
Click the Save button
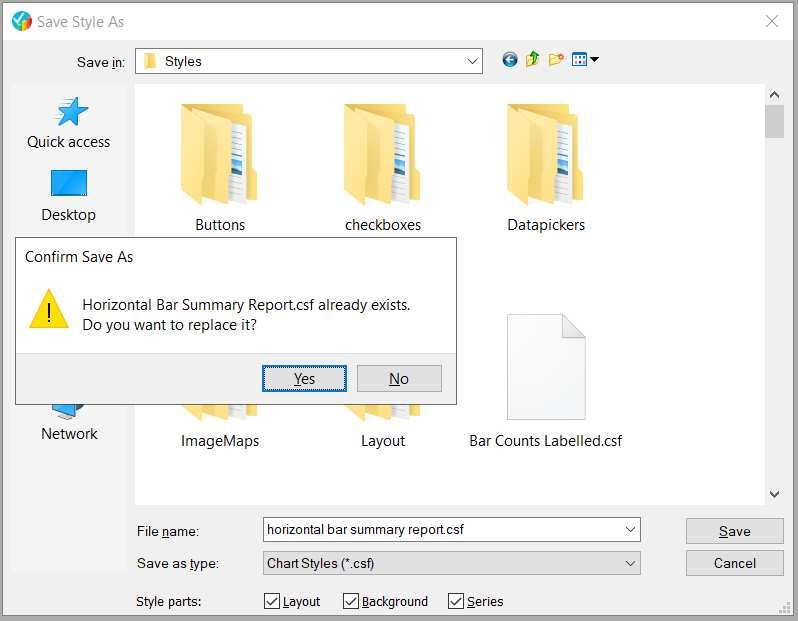[x=734, y=531]
